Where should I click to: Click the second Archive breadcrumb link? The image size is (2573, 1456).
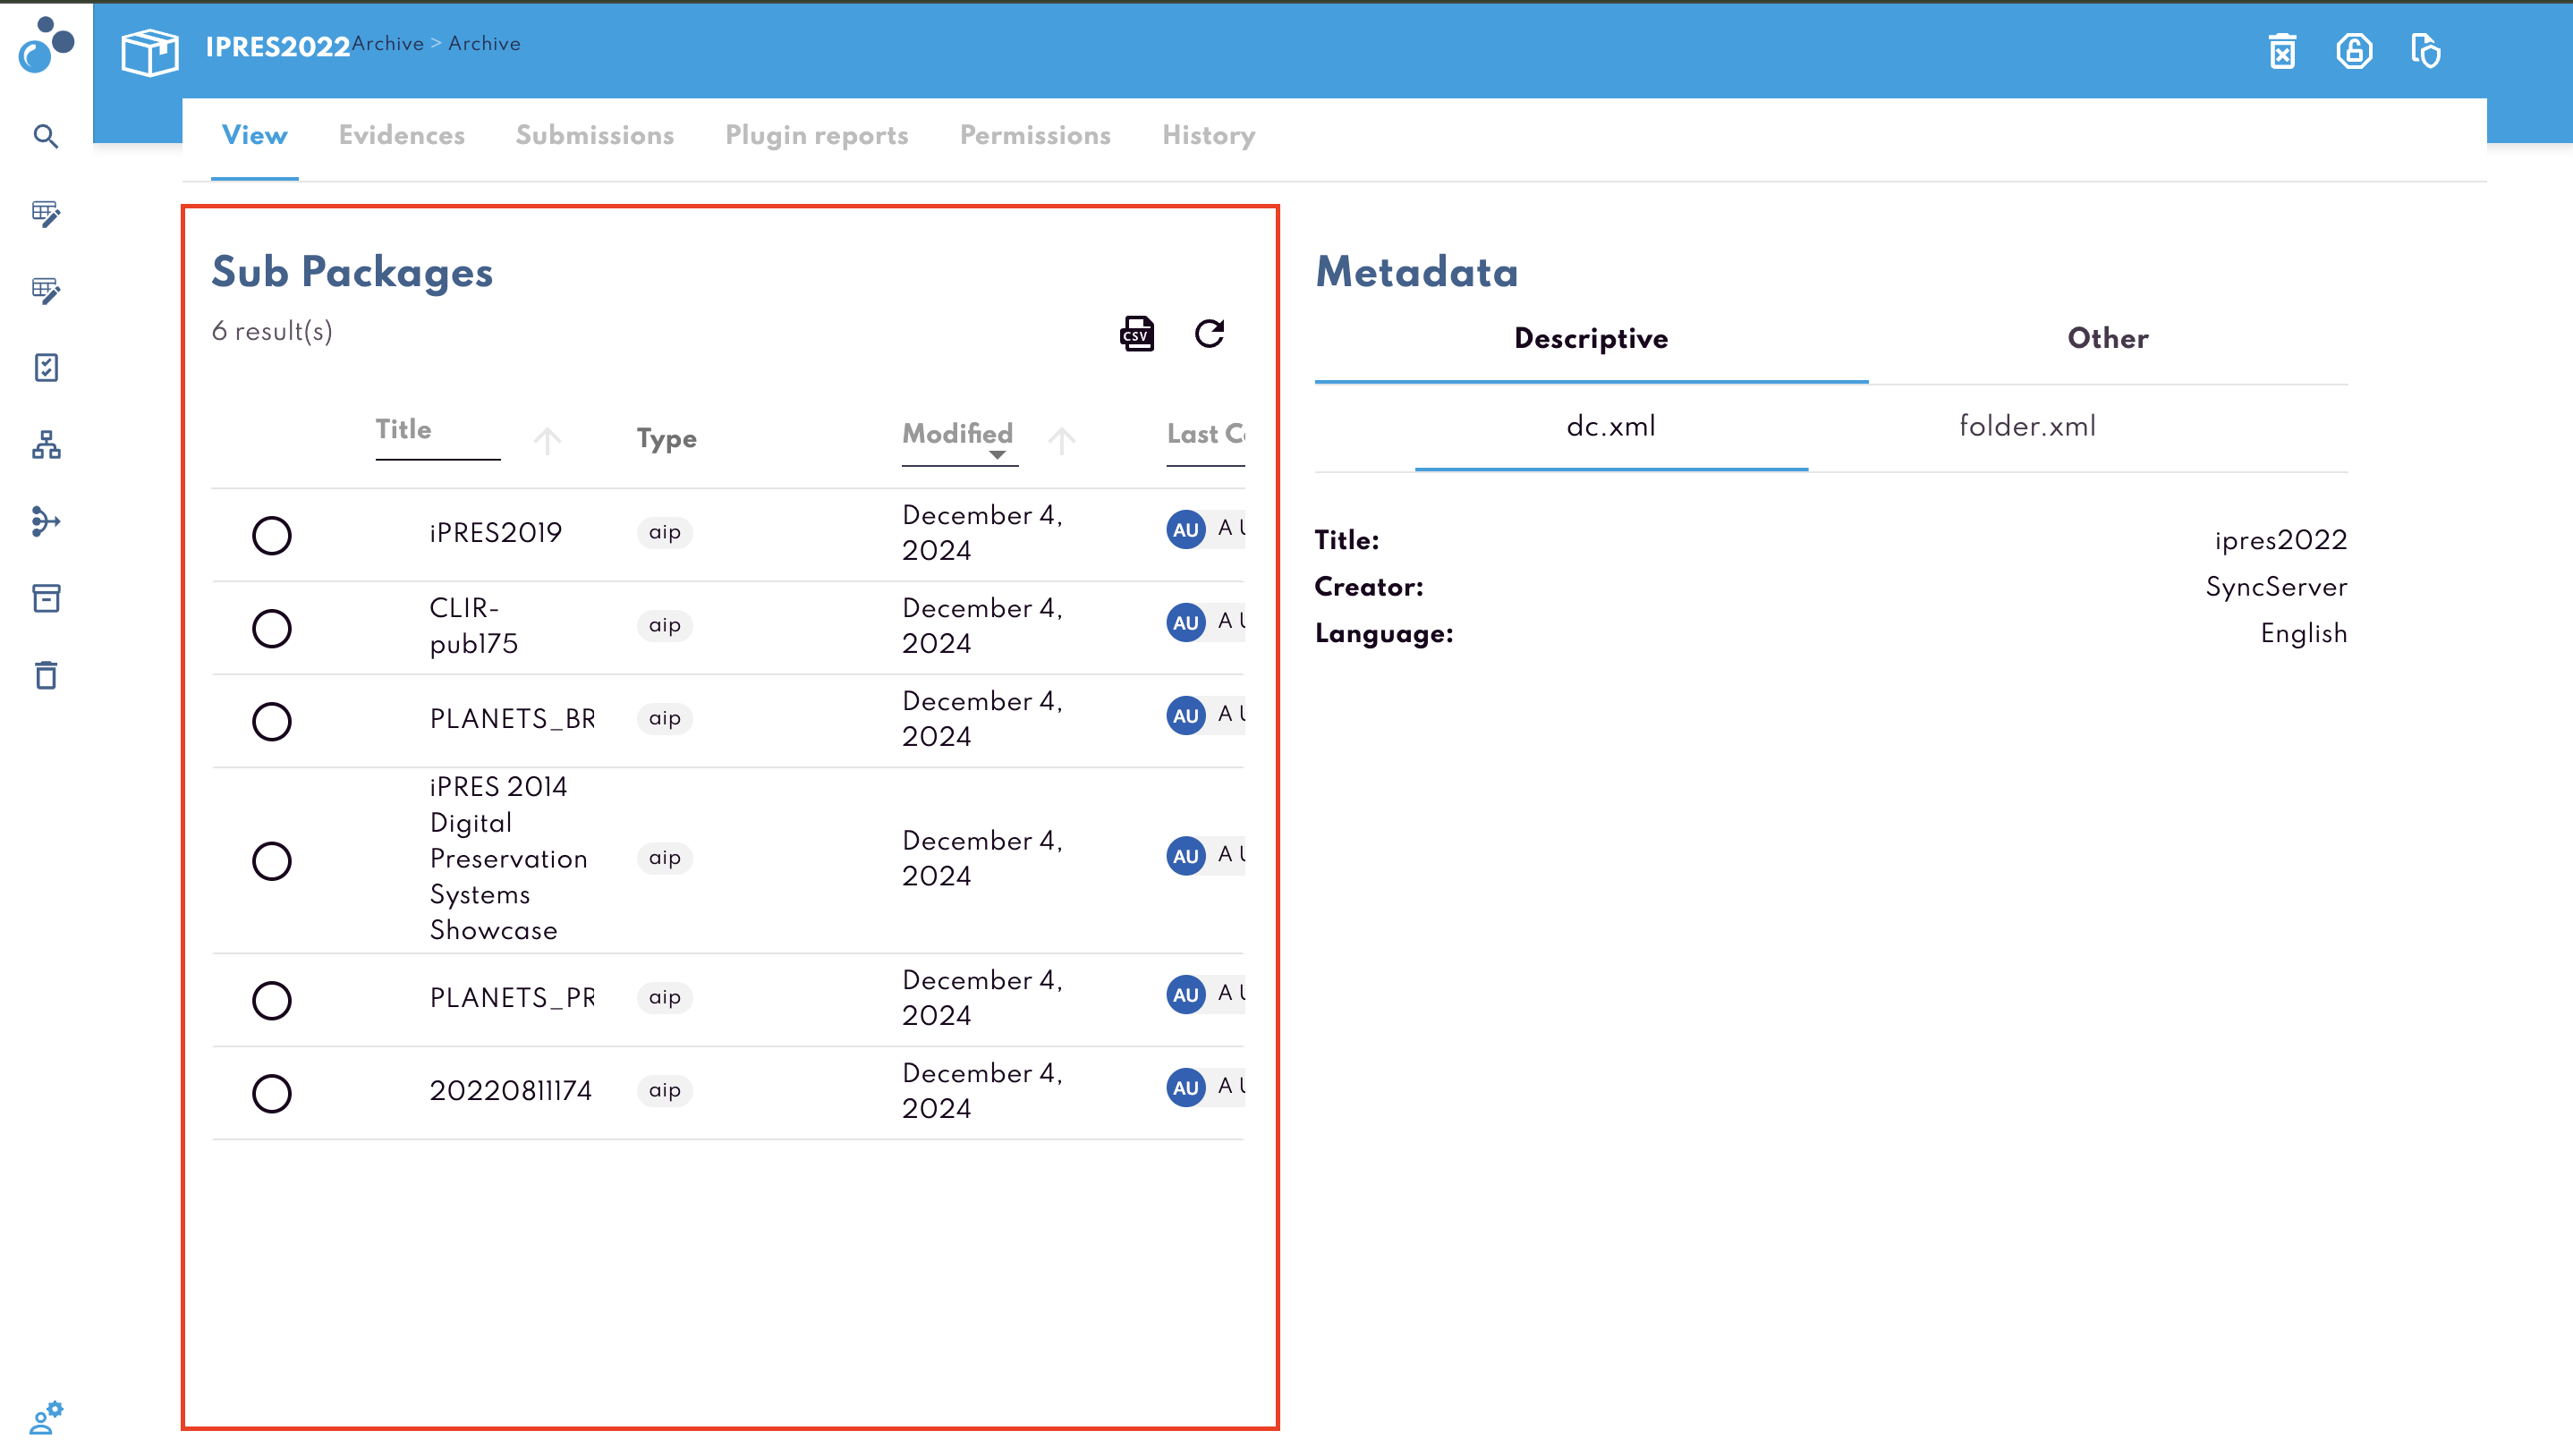click(x=484, y=44)
